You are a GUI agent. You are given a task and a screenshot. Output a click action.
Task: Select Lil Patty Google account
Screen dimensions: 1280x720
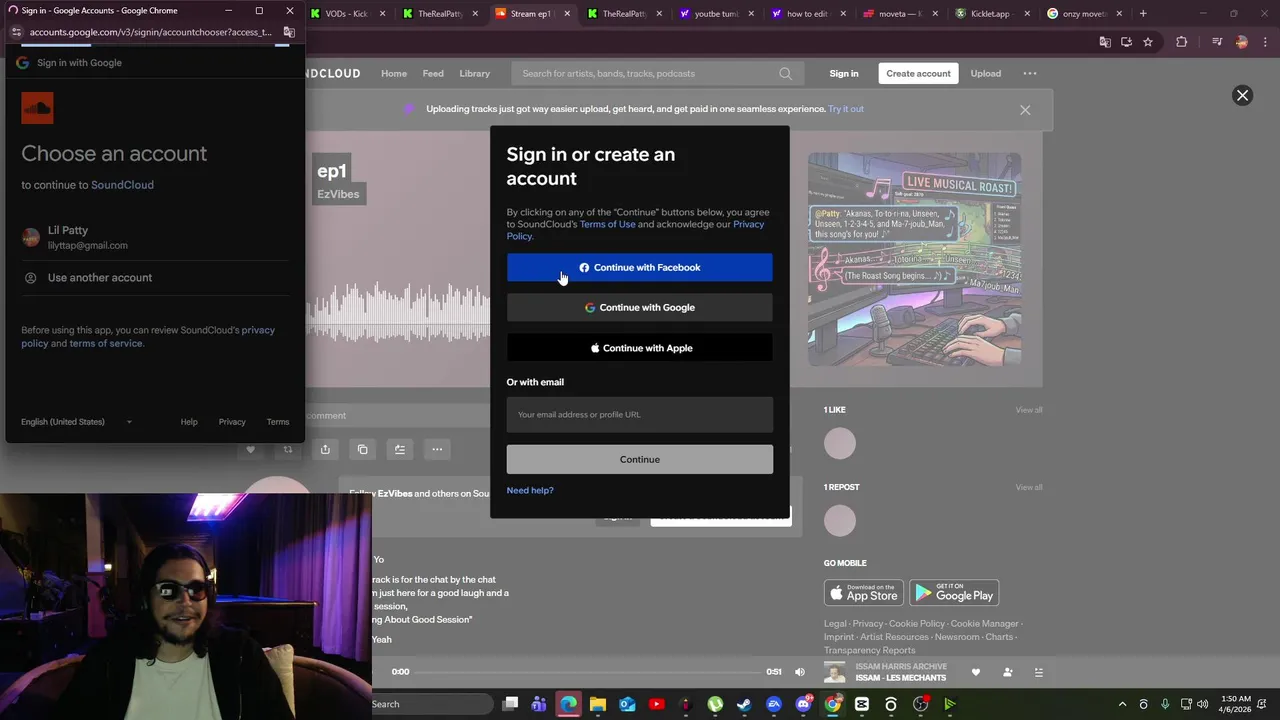pyautogui.click(x=155, y=237)
